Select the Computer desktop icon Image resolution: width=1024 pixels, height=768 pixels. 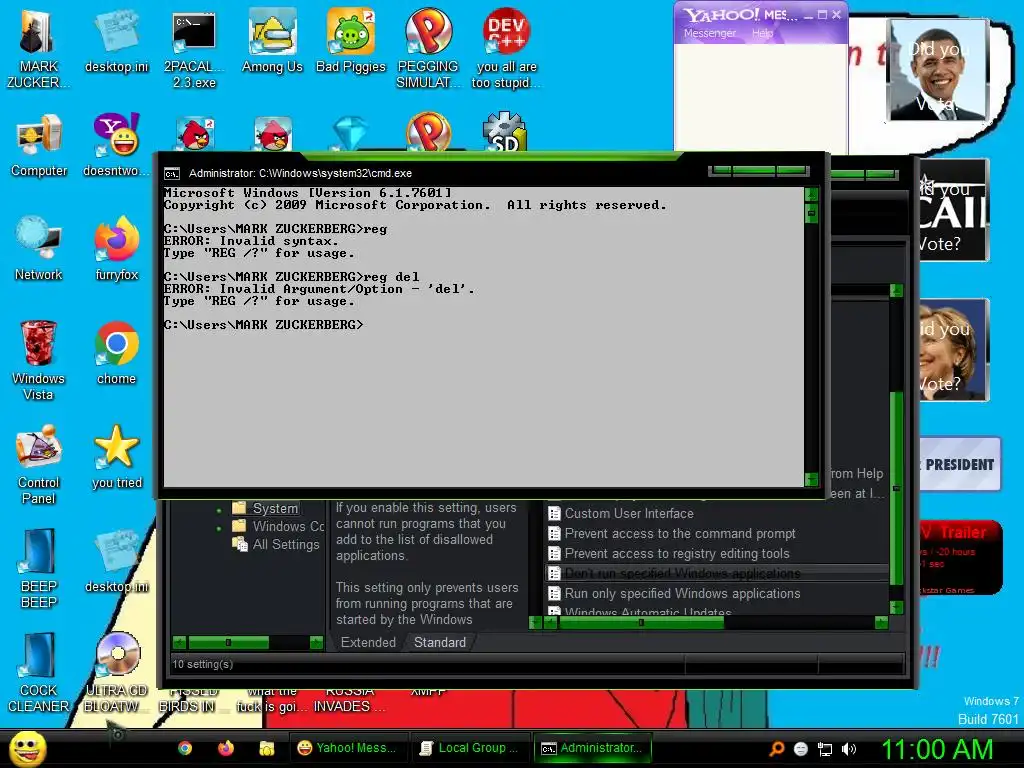coord(39,146)
